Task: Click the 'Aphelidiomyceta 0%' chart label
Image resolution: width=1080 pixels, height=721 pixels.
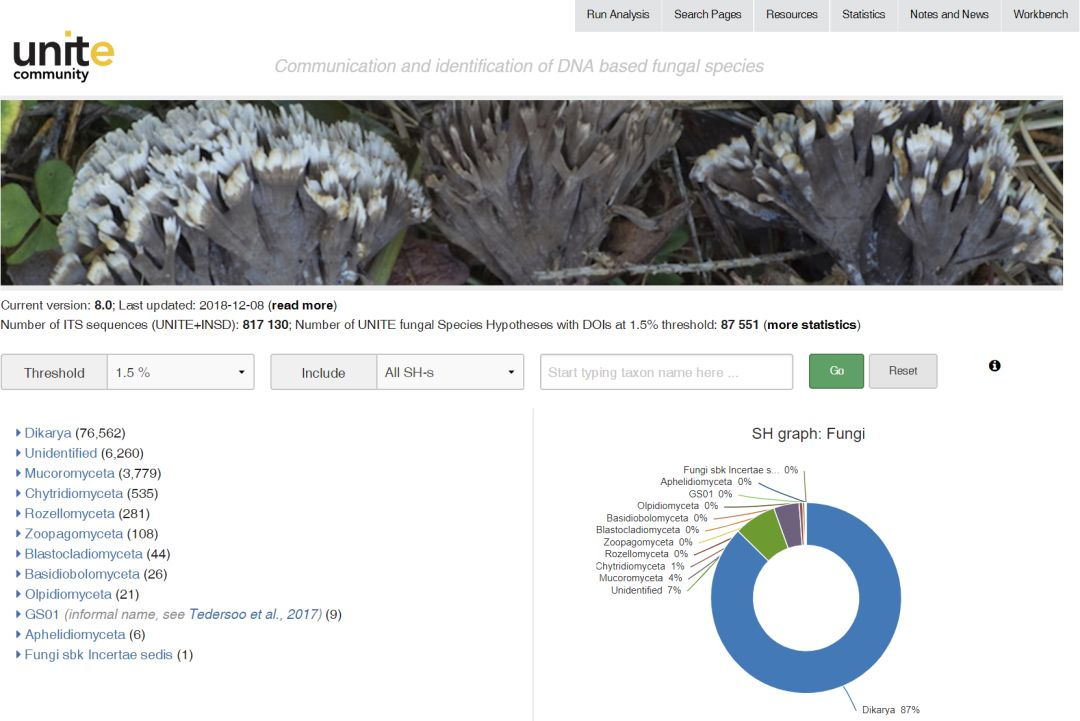Action: coord(706,481)
